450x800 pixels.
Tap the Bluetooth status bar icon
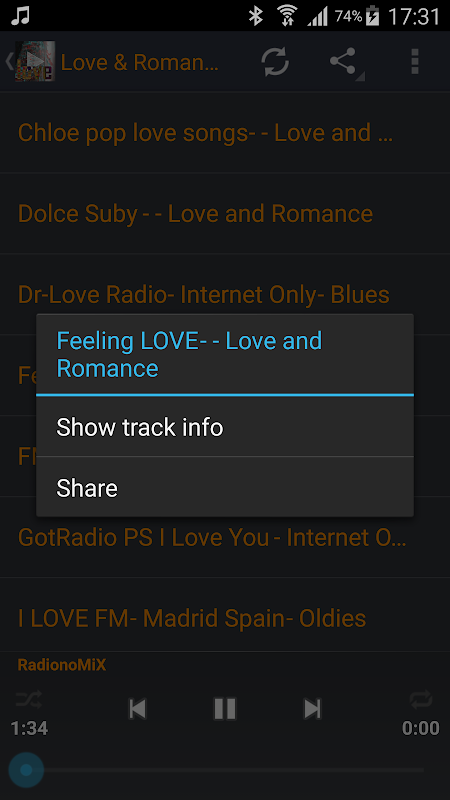(255, 16)
